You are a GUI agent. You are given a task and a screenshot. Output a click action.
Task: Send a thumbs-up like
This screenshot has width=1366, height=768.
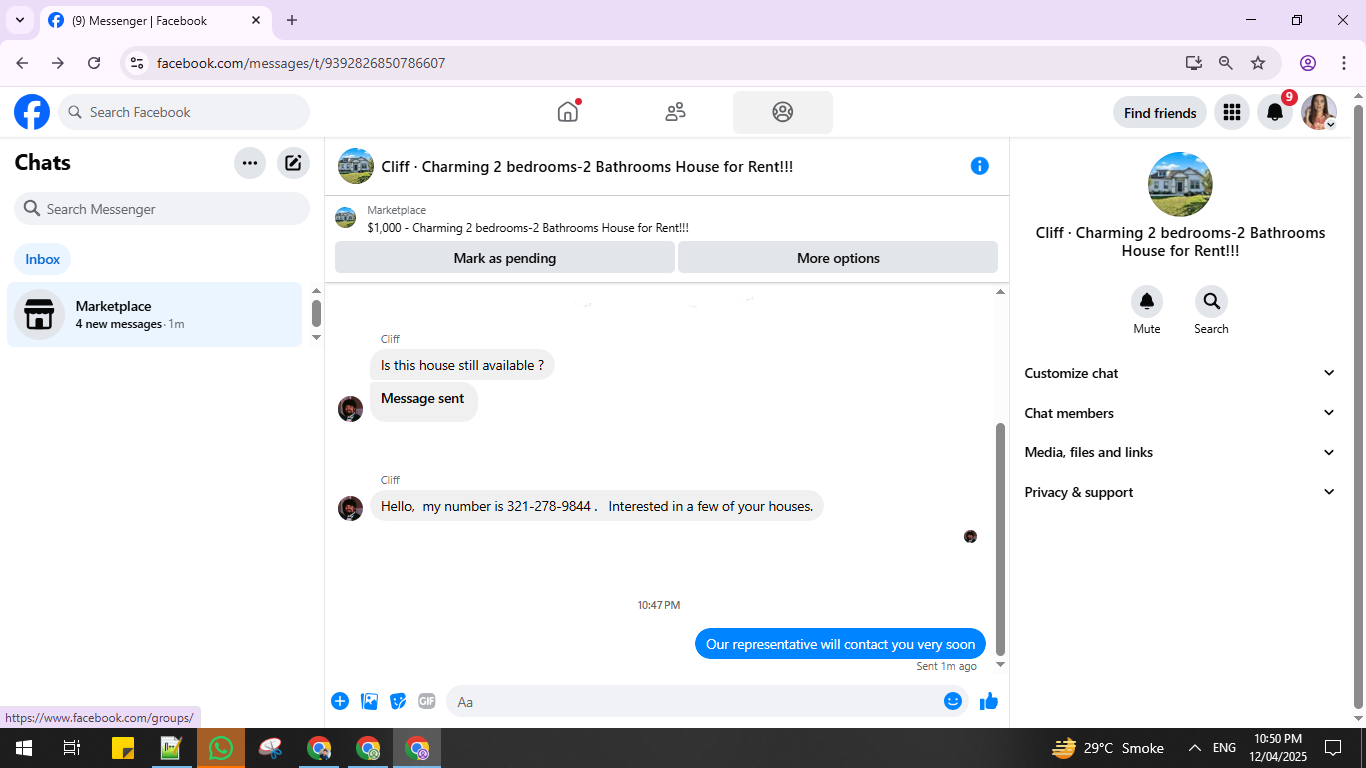click(989, 701)
